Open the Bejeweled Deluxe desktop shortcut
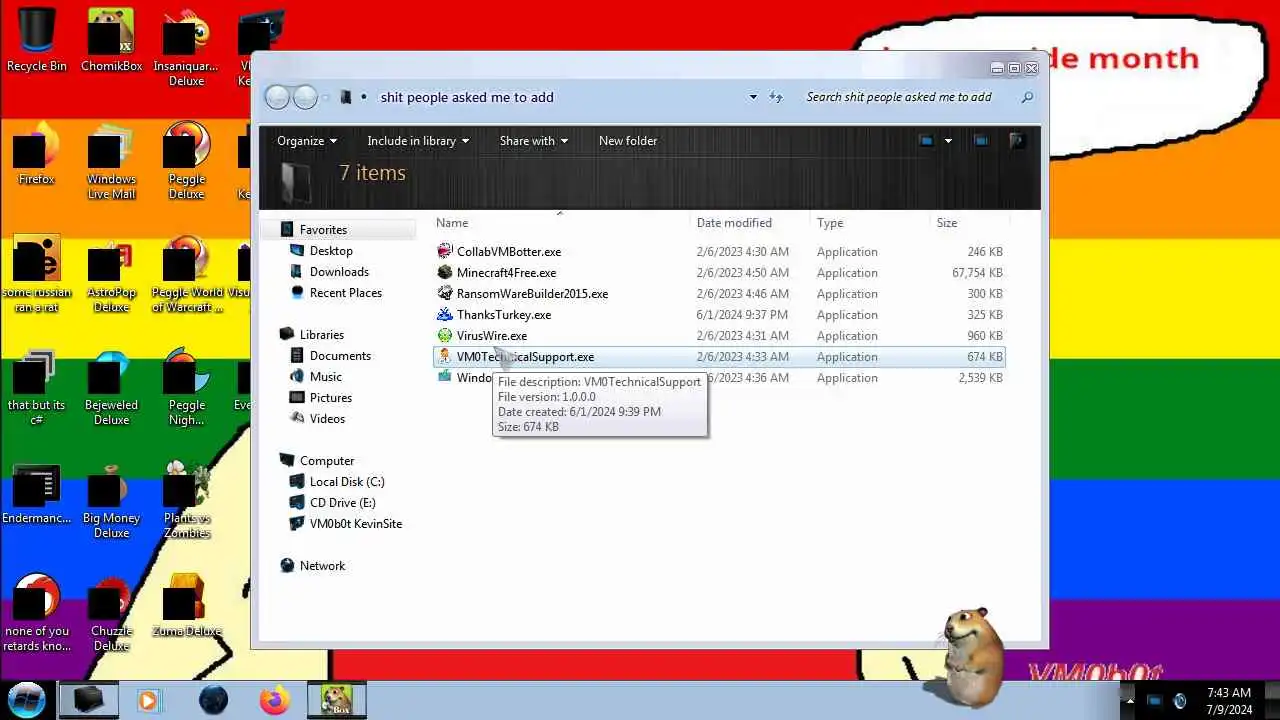The height and width of the screenshot is (720, 1280). [111, 387]
